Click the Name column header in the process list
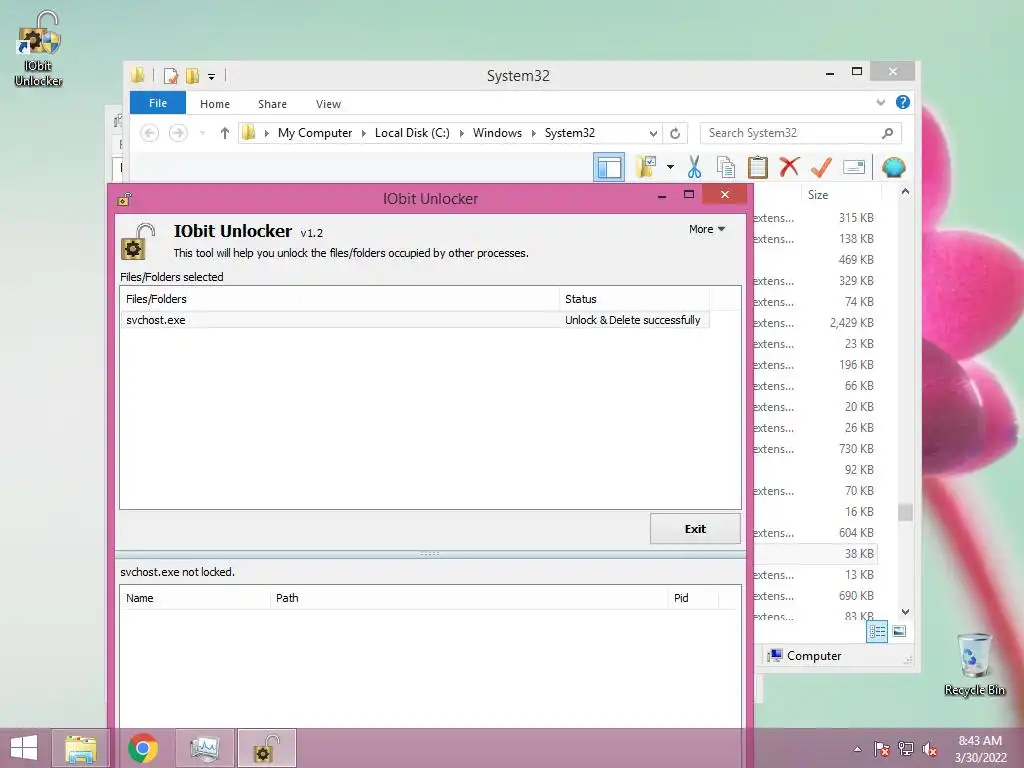1024x768 pixels. click(195, 598)
